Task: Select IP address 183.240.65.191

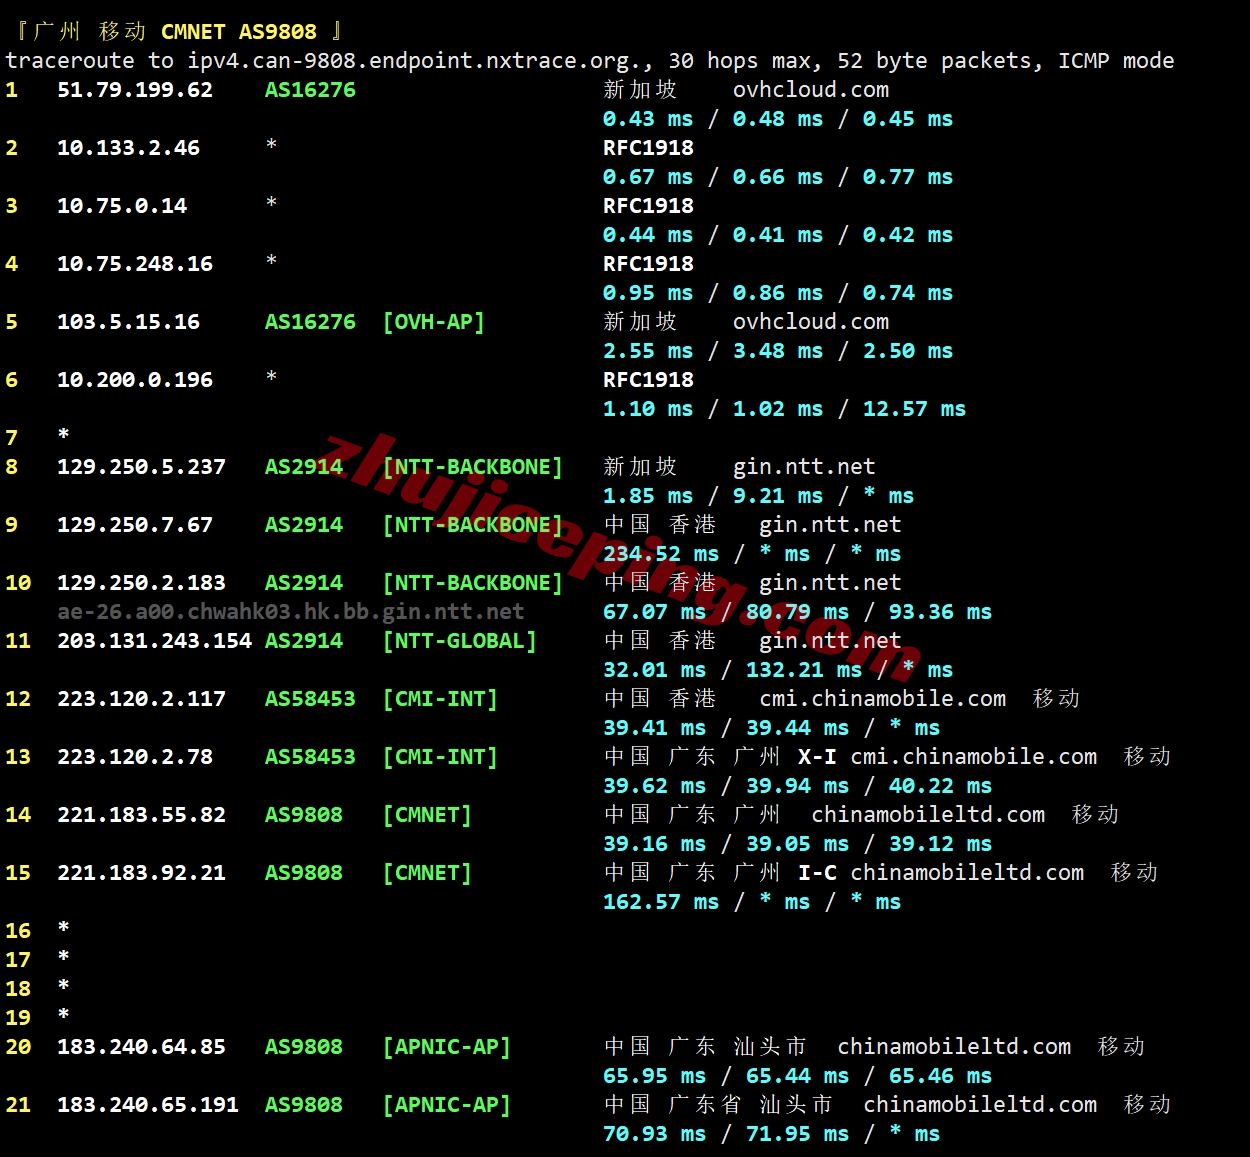Action: click(x=148, y=1105)
